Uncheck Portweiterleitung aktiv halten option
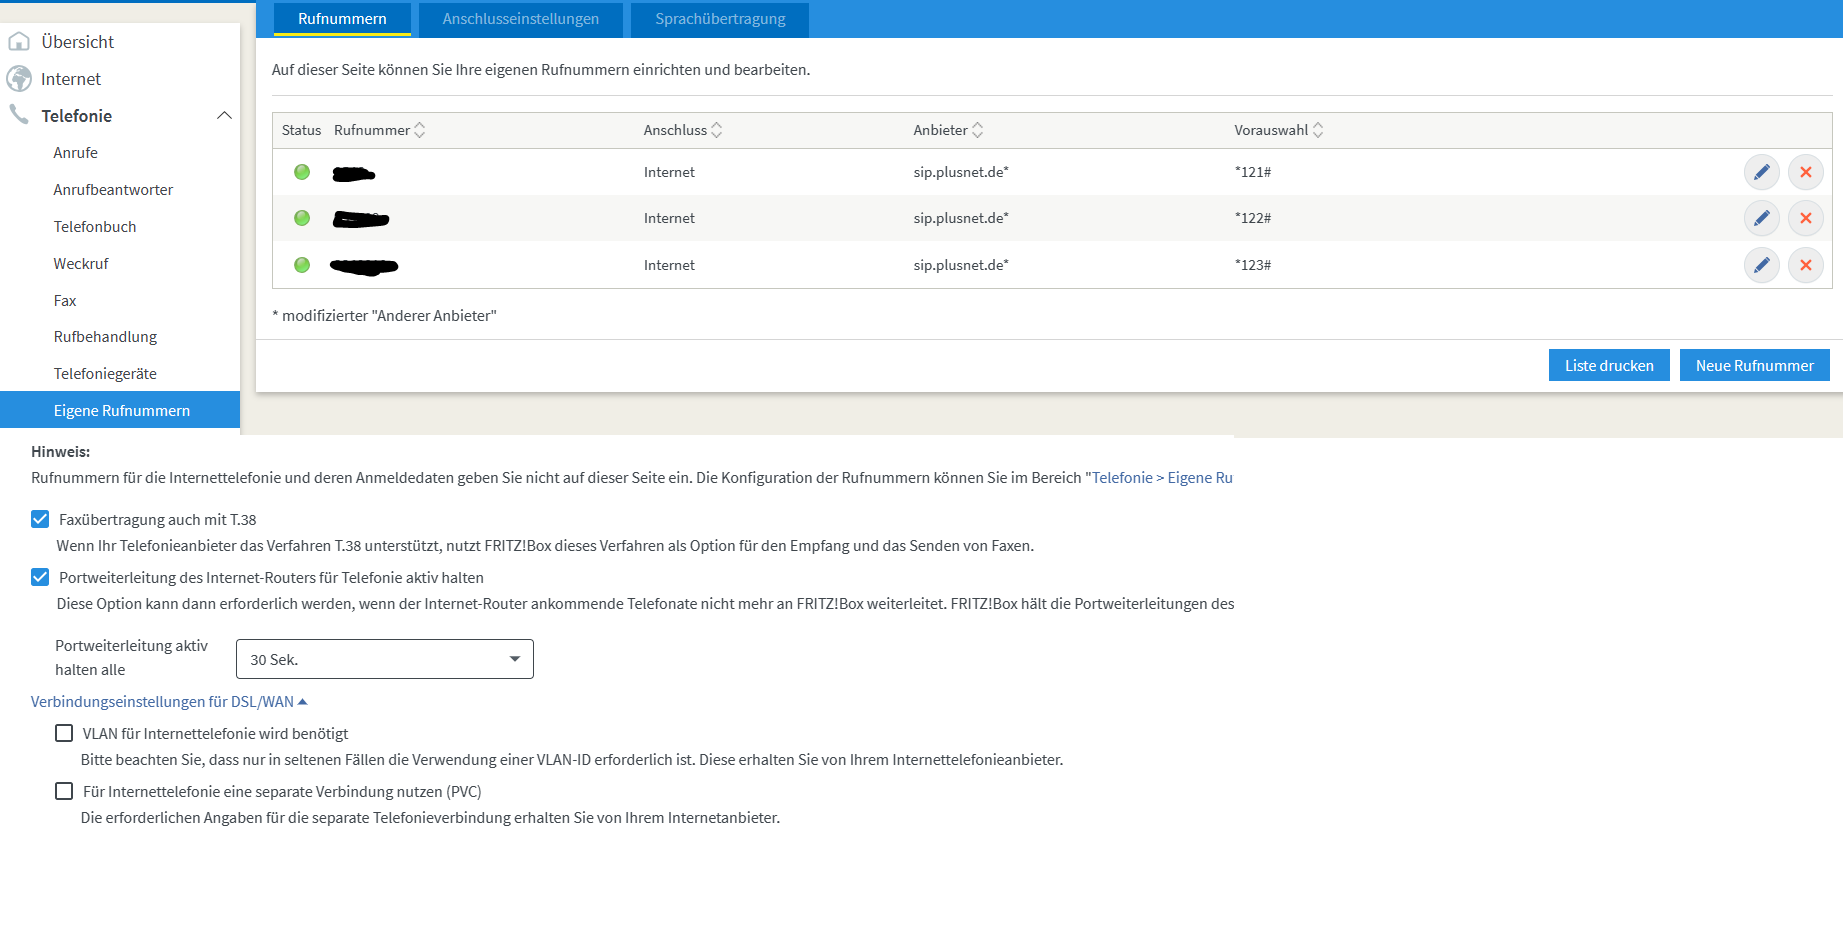 [x=40, y=577]
